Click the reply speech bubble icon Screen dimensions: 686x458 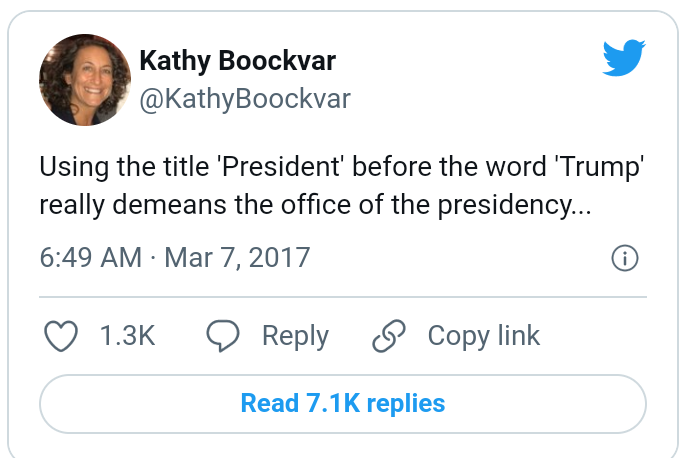point(222,336)
